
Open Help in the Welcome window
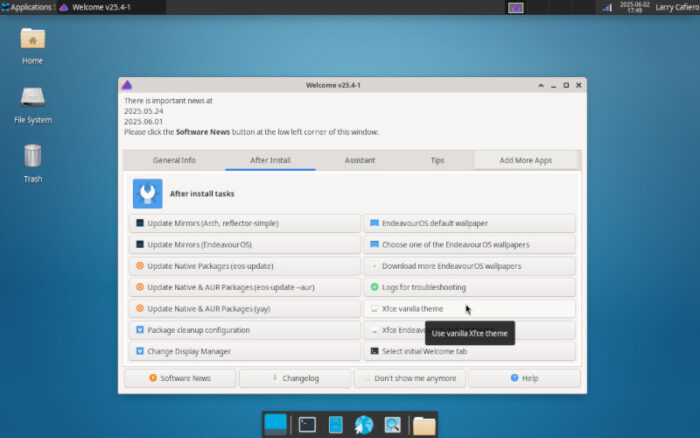pos(525,378)
